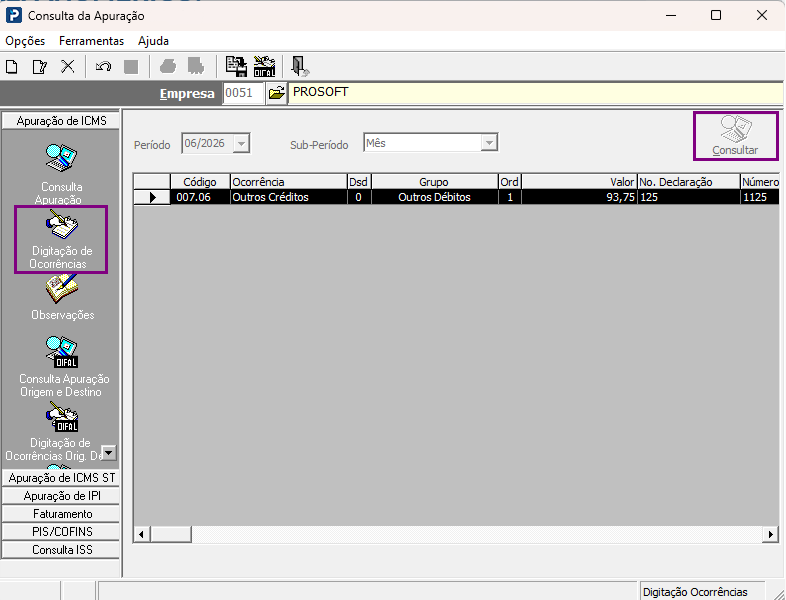Click the Ocorrência column header

pyautogui.click(x=289, y=181)
